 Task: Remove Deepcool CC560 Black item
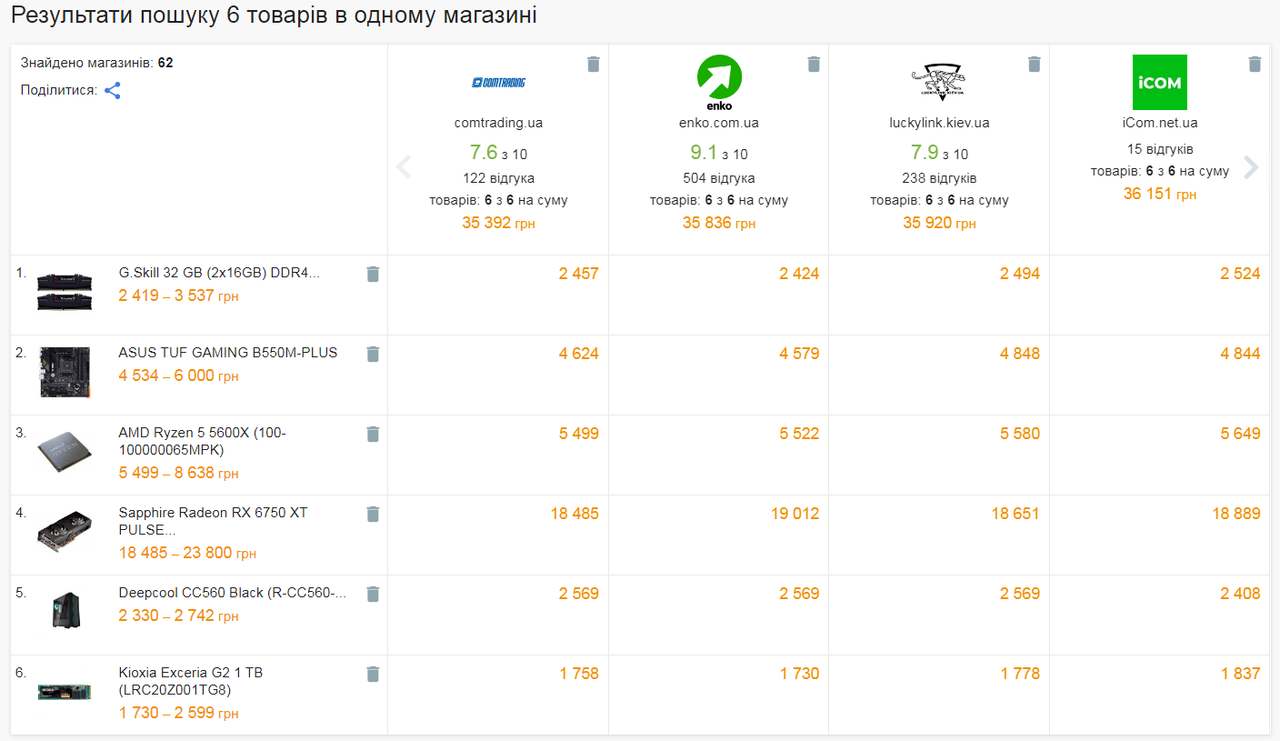tap(373, 594)
